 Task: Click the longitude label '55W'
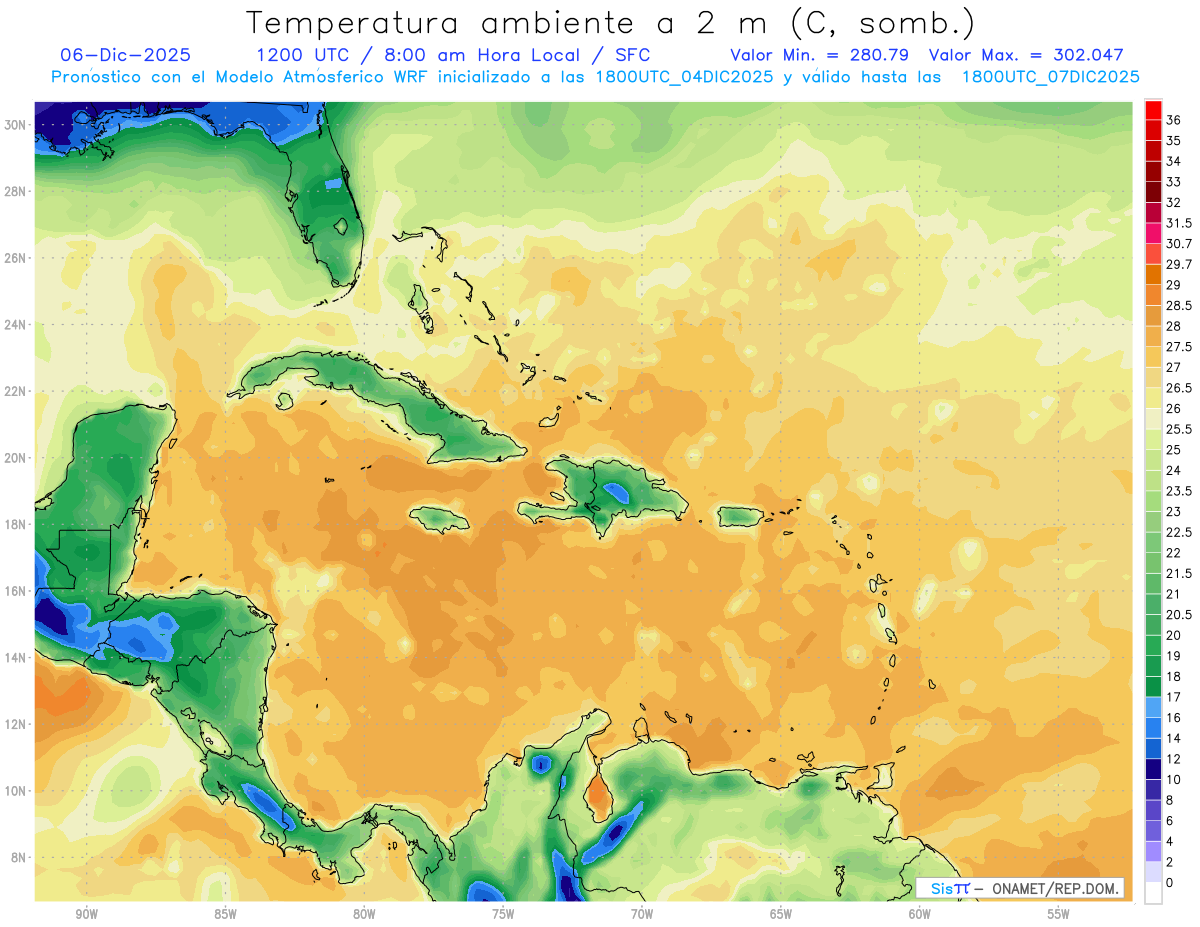(x=1059, y=915)
